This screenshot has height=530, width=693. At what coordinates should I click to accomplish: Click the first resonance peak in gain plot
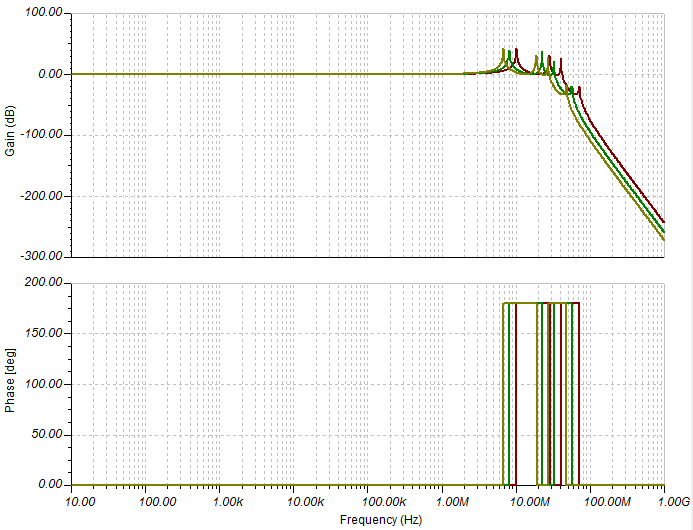pyautogui.click(x=503, y=50)
